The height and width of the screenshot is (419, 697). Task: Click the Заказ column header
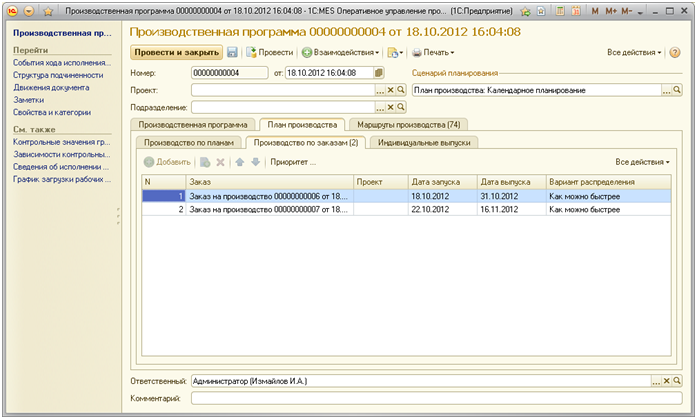tap(270, 182)
